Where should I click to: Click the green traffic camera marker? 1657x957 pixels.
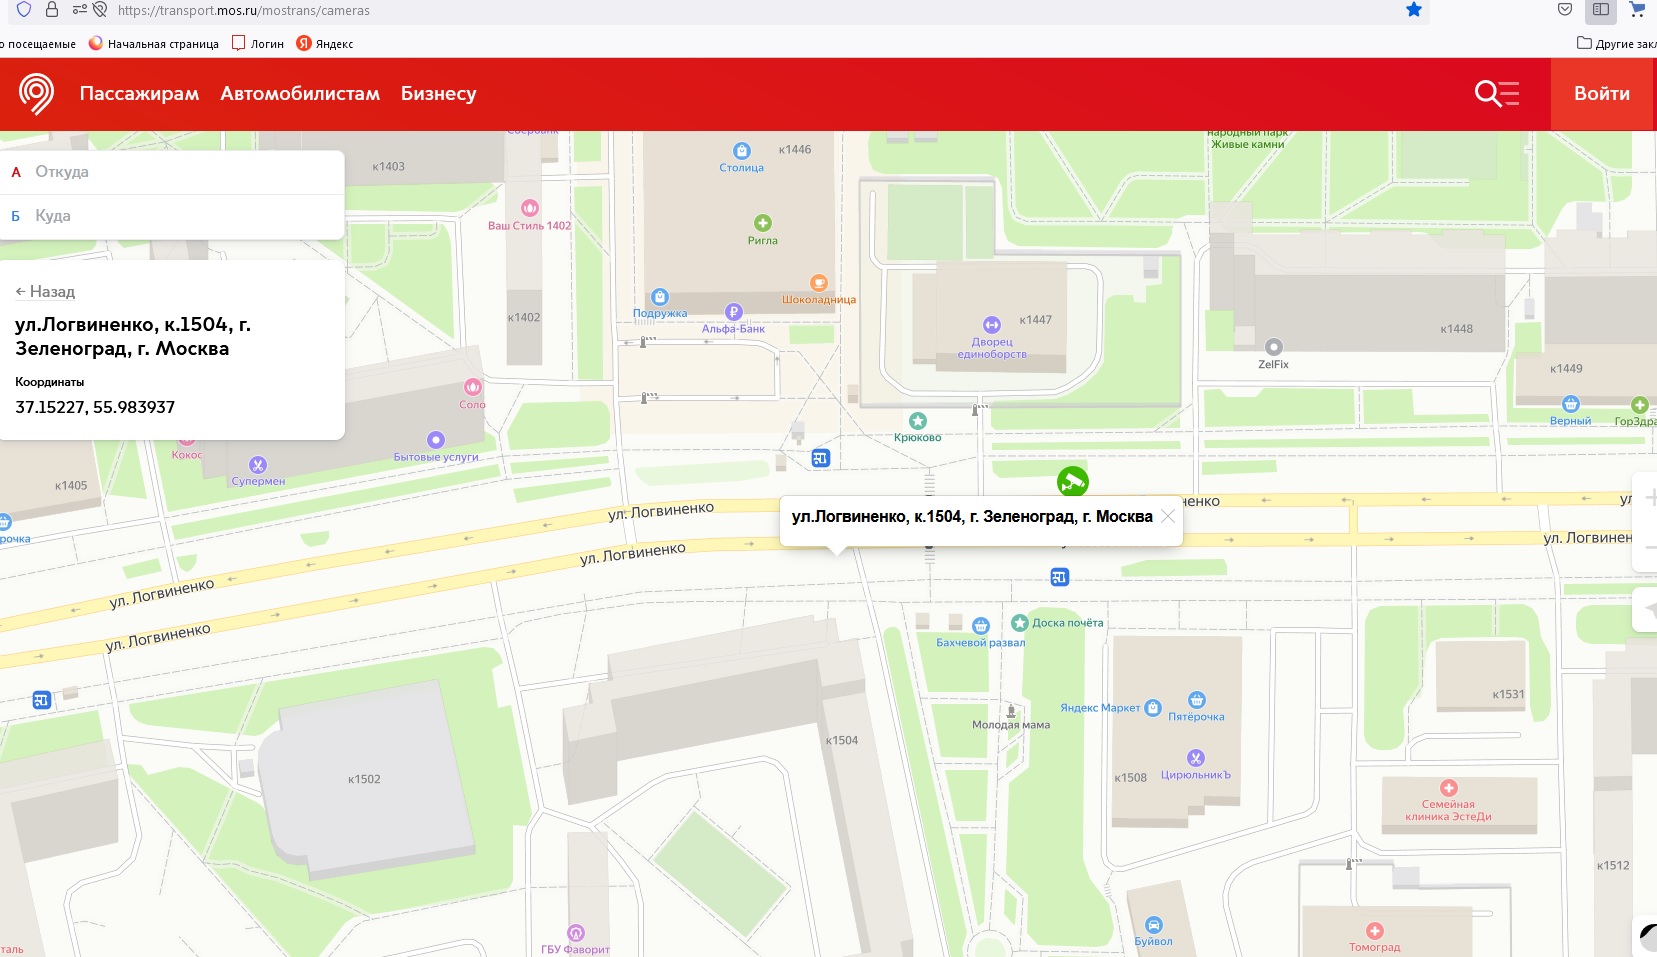[1072, 482]
